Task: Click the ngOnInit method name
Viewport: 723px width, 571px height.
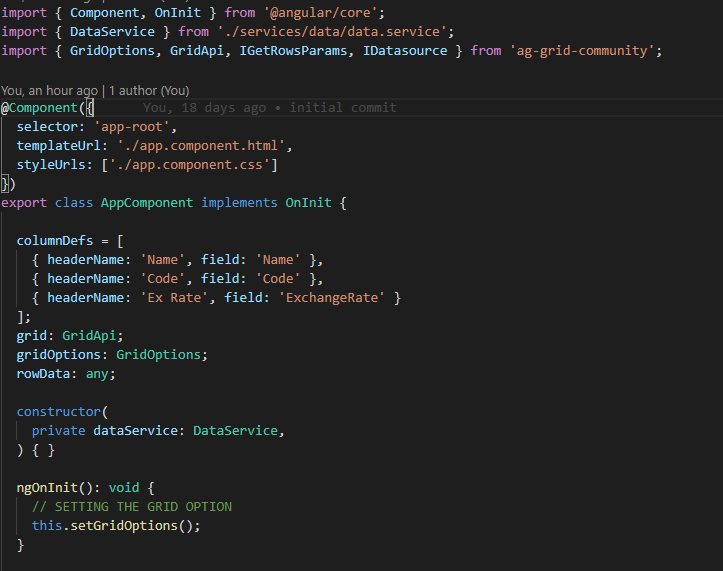Action: click(47, 488)
